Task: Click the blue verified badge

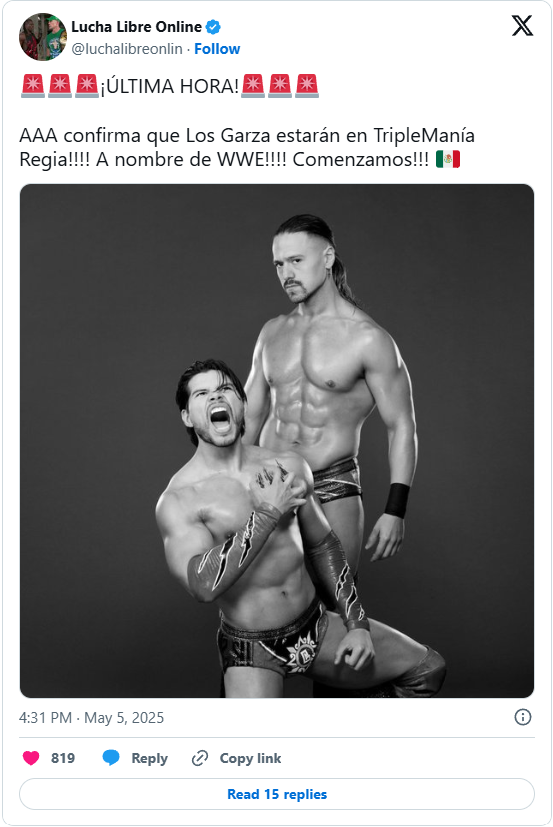Action: (213, 26)
